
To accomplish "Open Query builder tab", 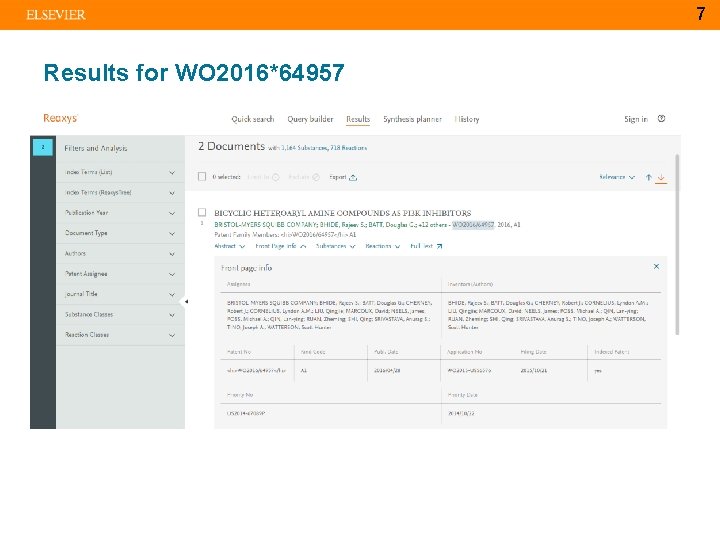I will pos(310,119).
